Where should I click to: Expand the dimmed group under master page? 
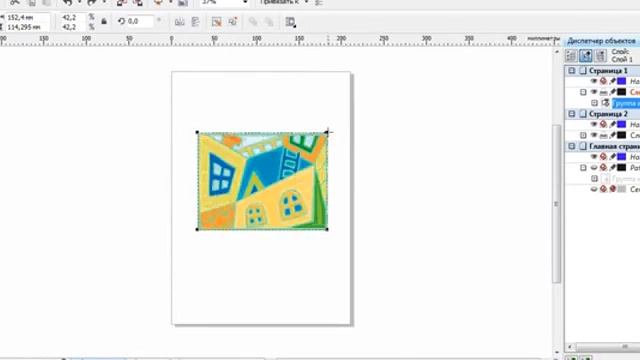(595, 178)
